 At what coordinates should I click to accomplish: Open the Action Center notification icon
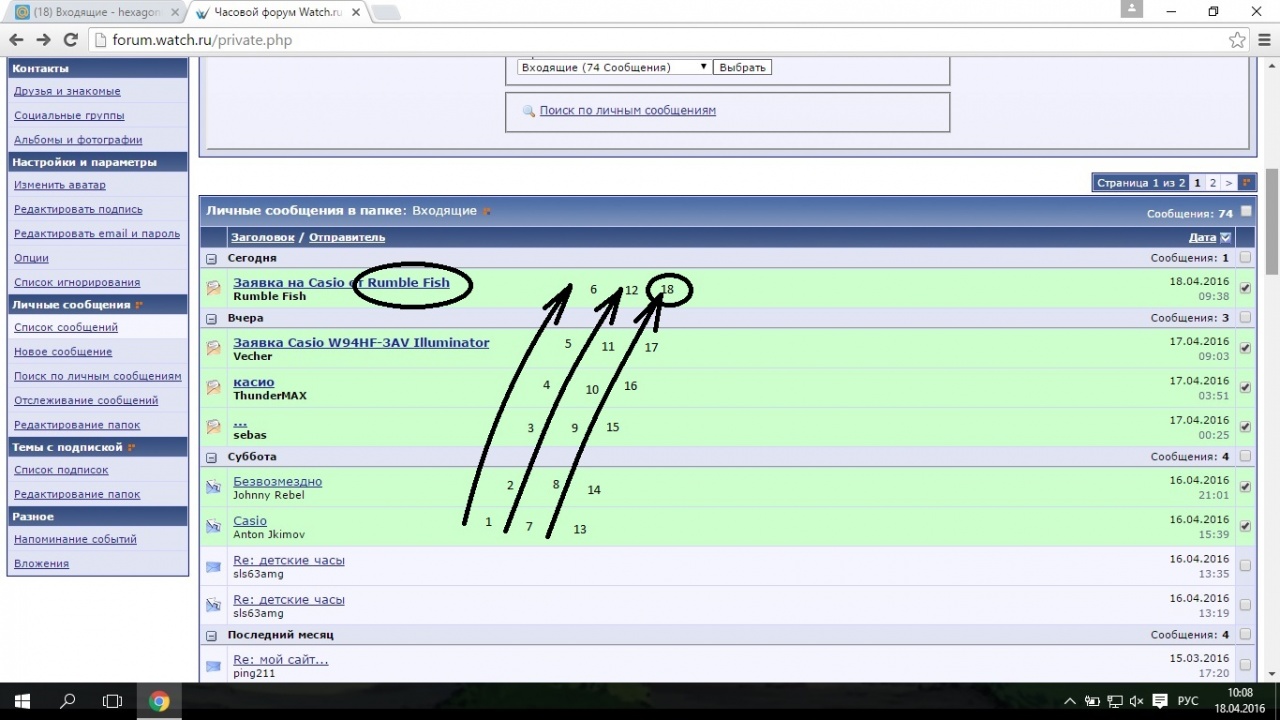coord(1160,701)
